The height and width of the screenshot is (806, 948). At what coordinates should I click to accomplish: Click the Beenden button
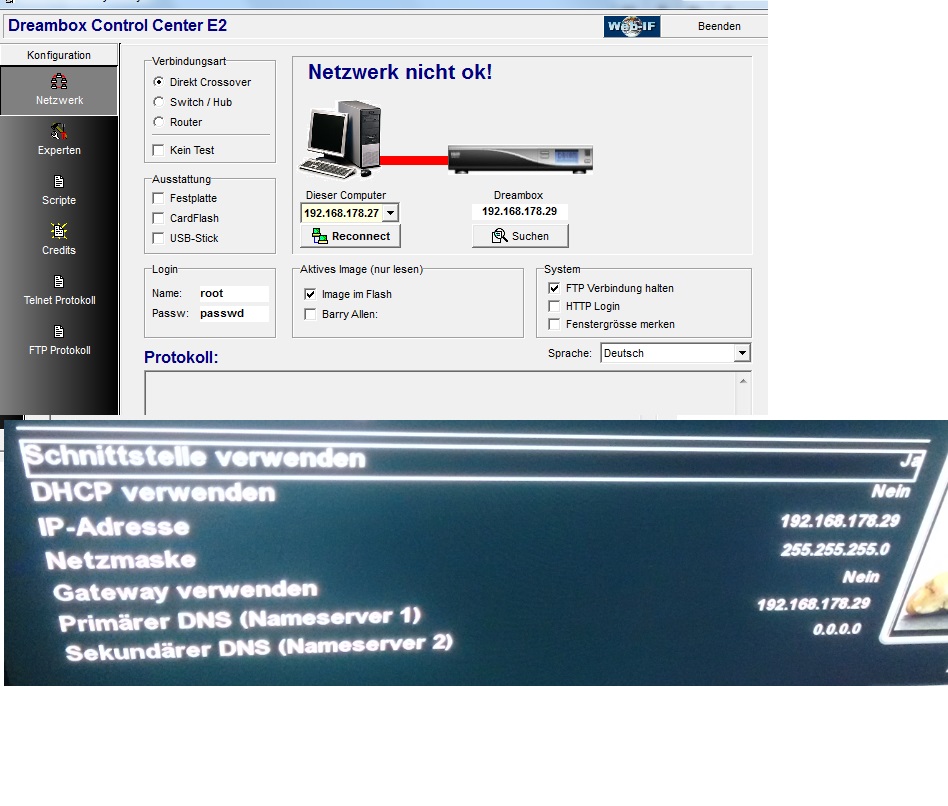tap(719, 26)
